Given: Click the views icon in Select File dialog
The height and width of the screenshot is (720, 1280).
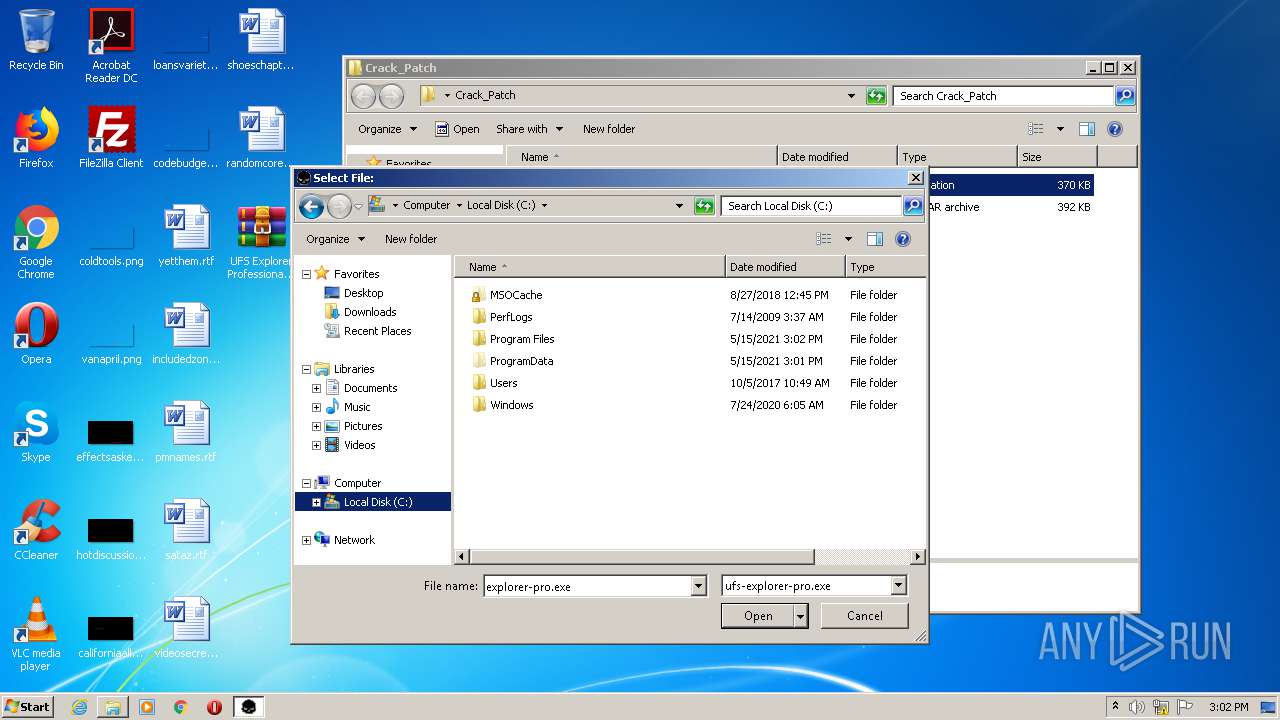Looking at the screenshot, I should (824, 239).
